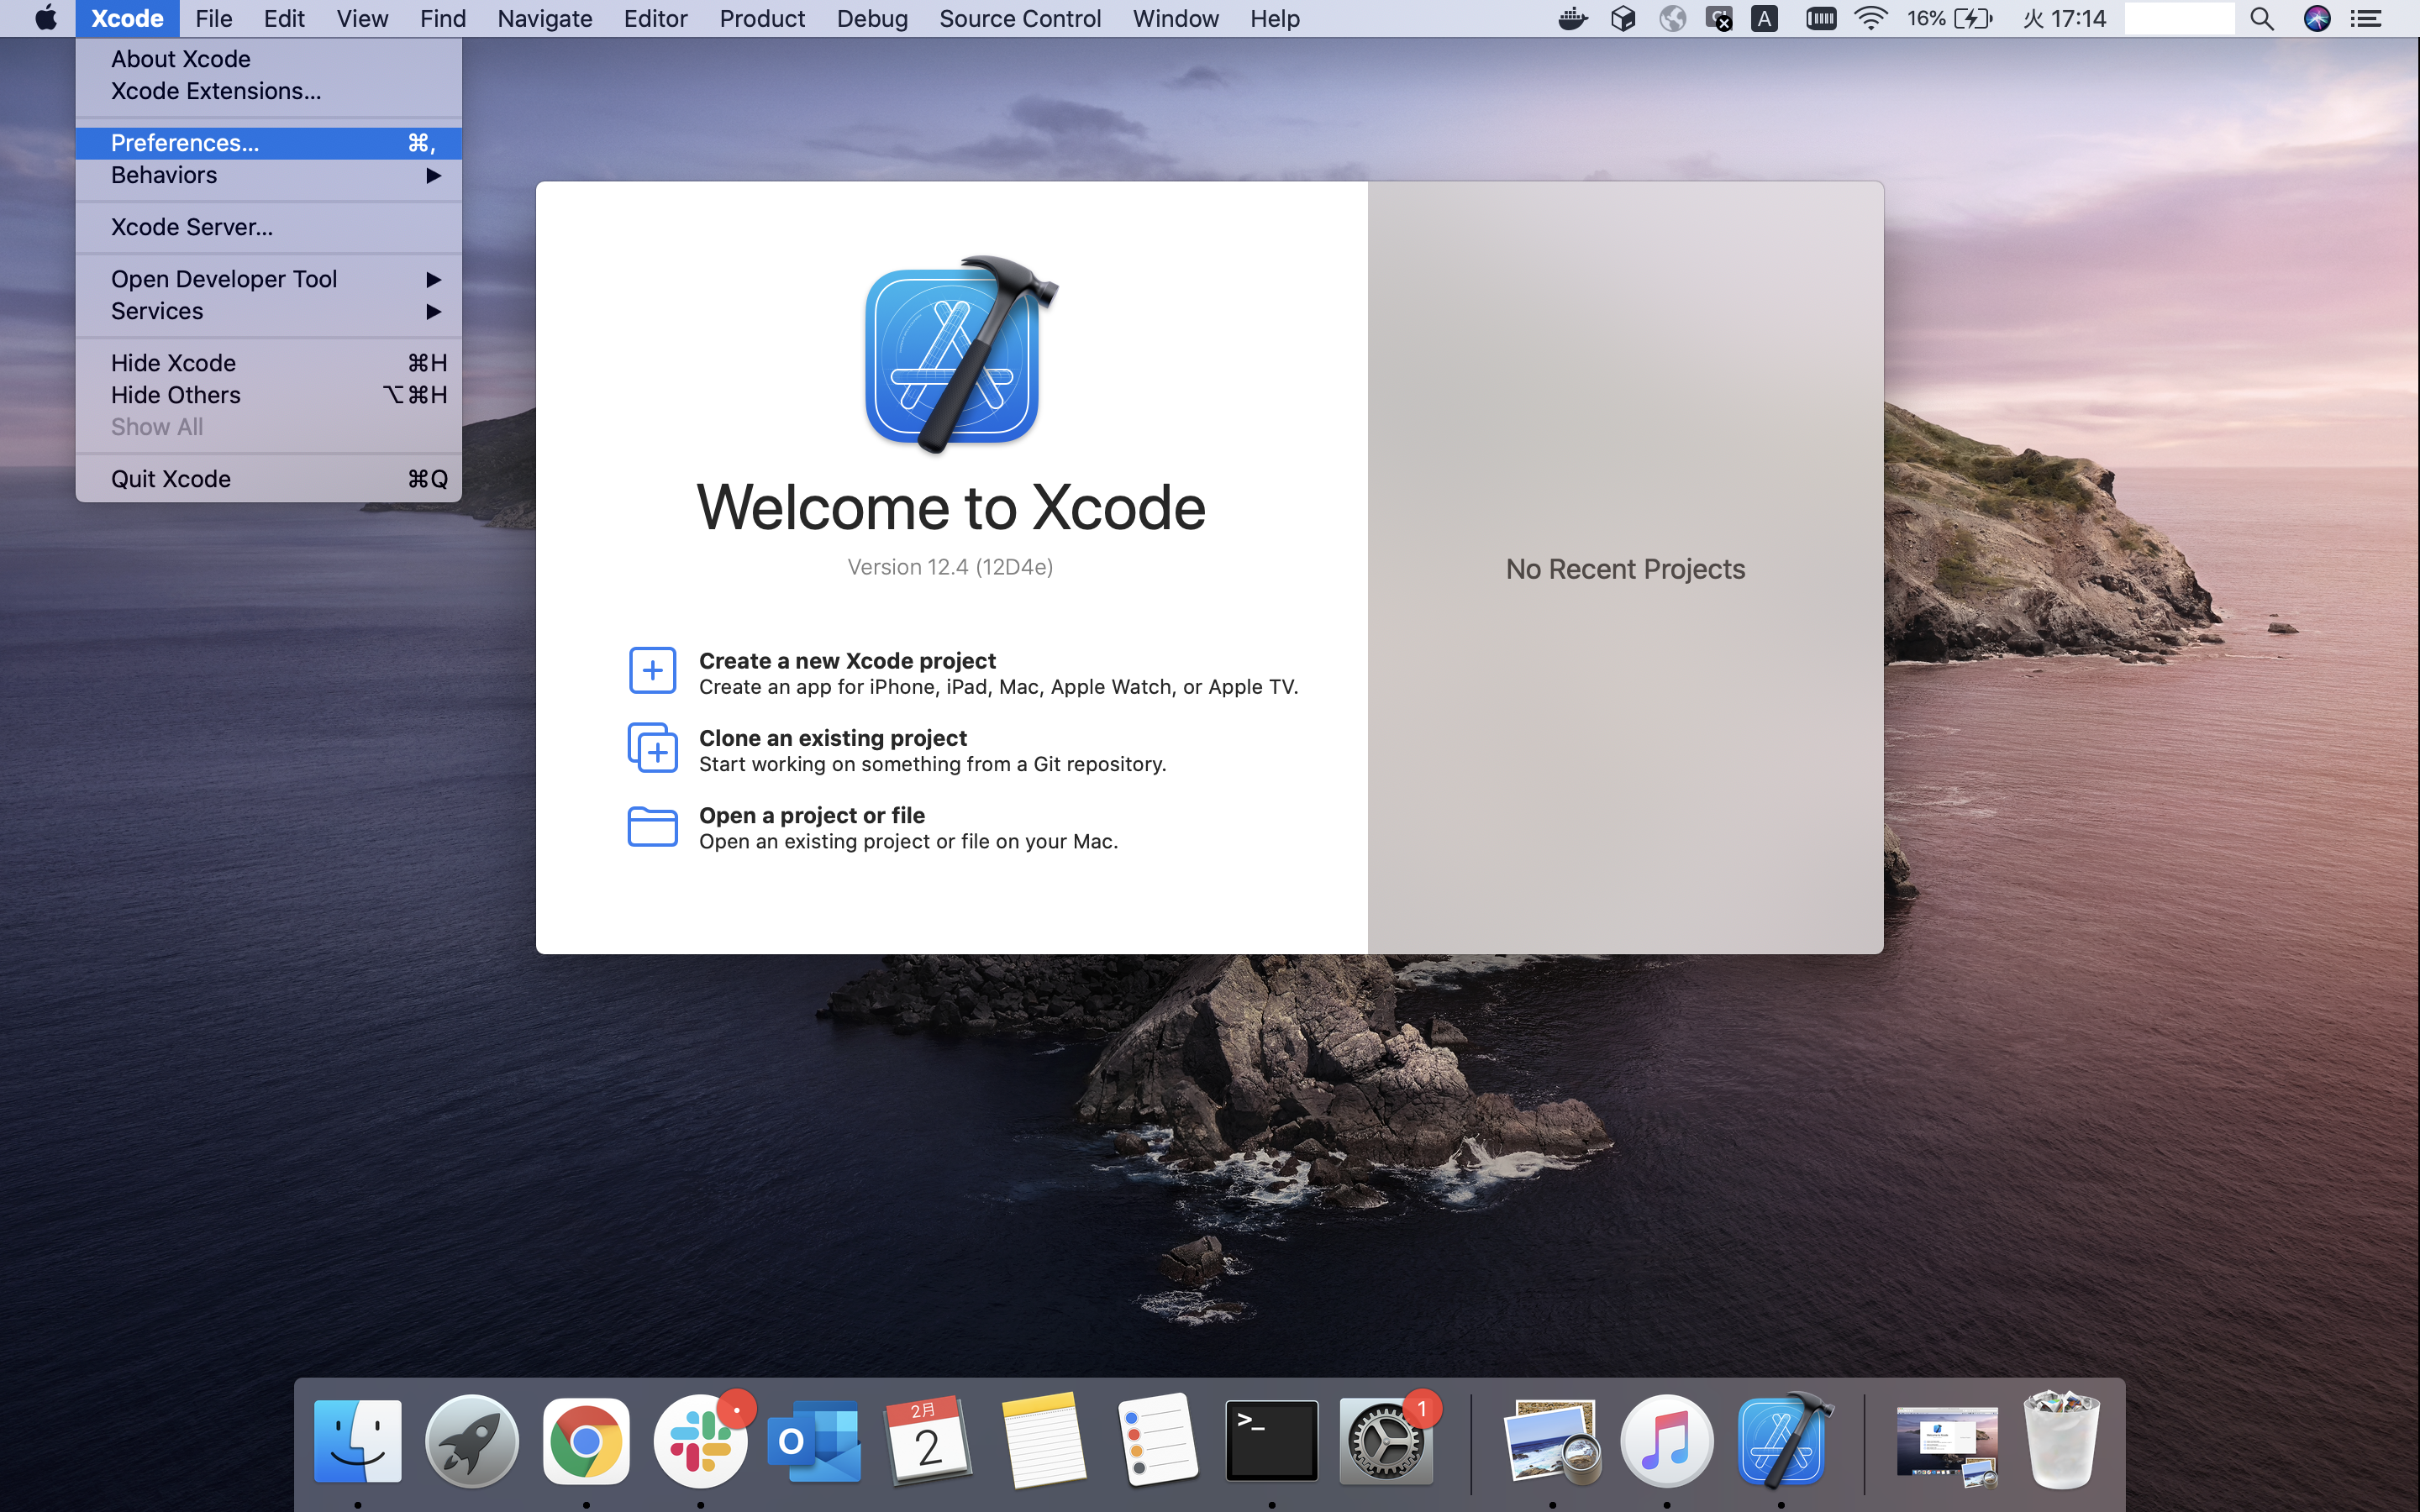The image size is (2420, 1512).
Task: Open Notes in the Dock
Action: [x=1043, y=1441]
